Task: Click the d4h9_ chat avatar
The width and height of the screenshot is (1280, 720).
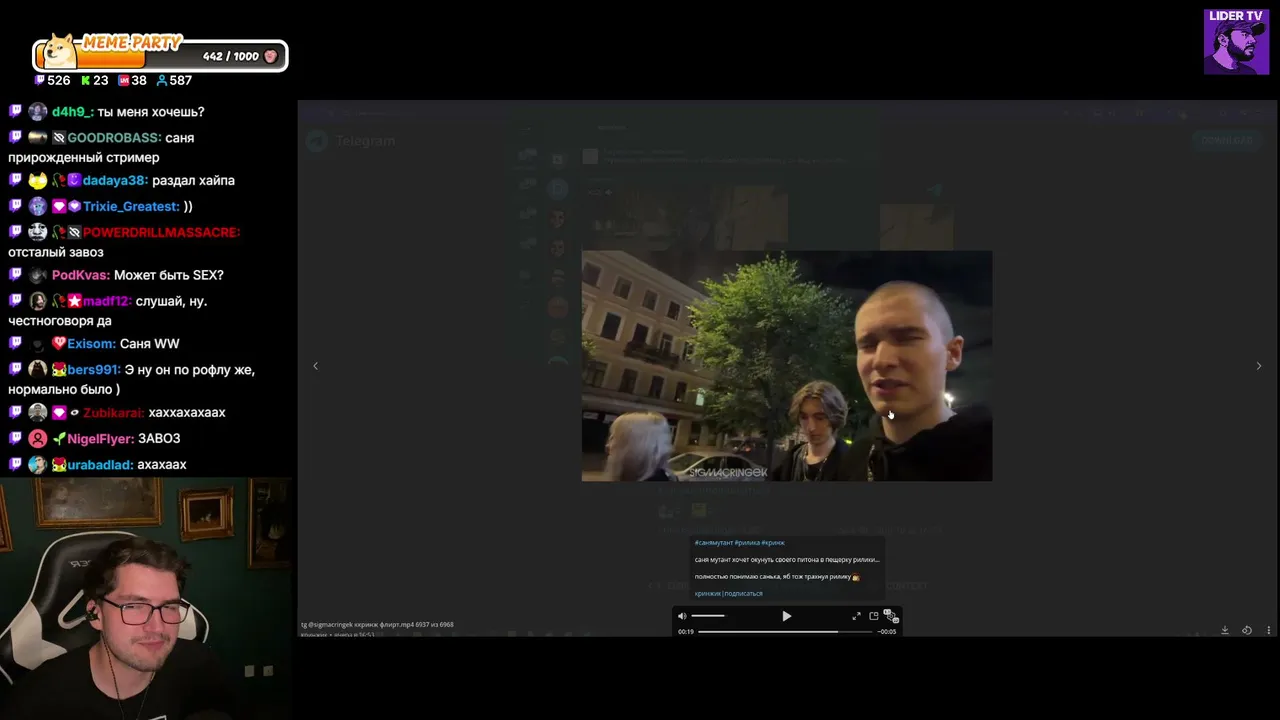Action: tap(38, 112)
